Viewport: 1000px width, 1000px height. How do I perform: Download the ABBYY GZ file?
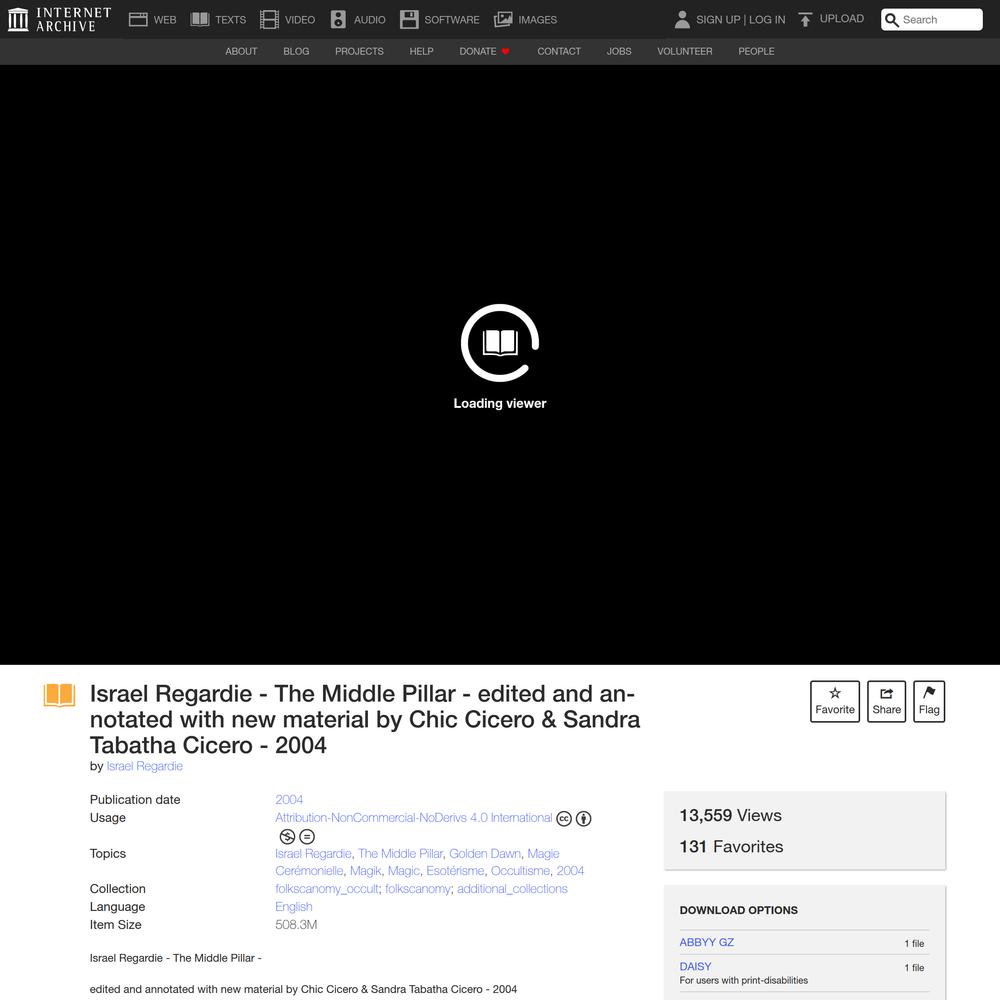pos(707,943)
